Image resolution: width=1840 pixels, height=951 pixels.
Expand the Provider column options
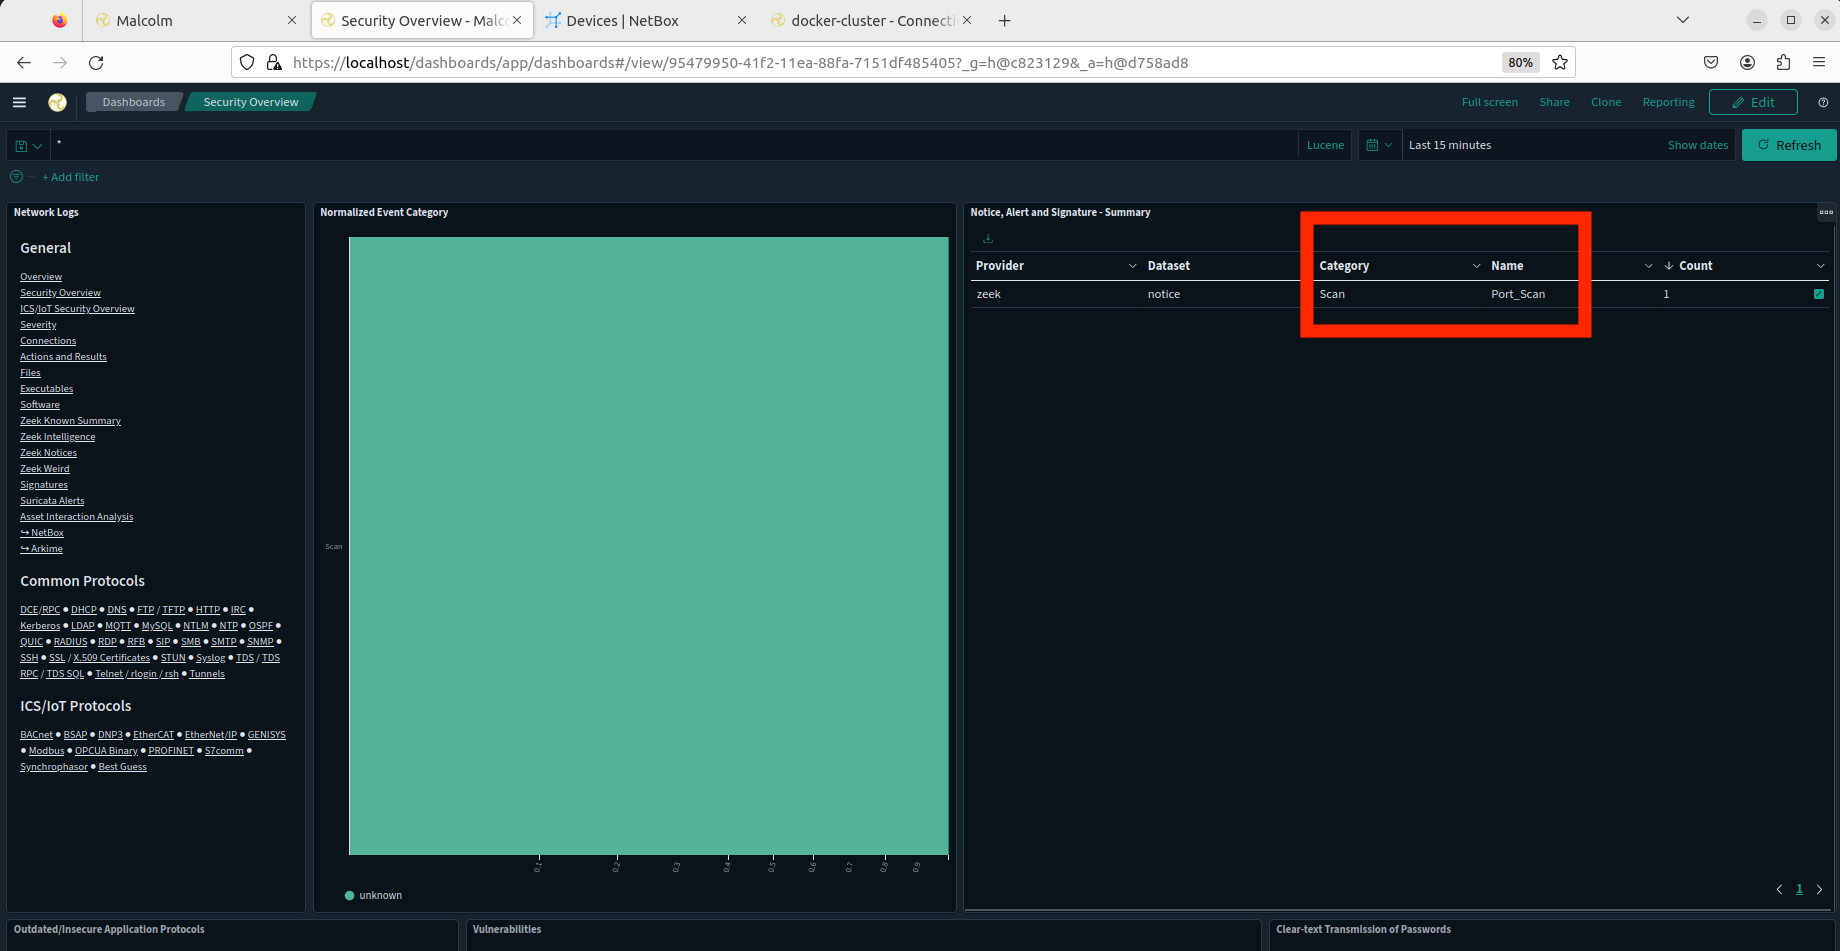point(1132,266)
